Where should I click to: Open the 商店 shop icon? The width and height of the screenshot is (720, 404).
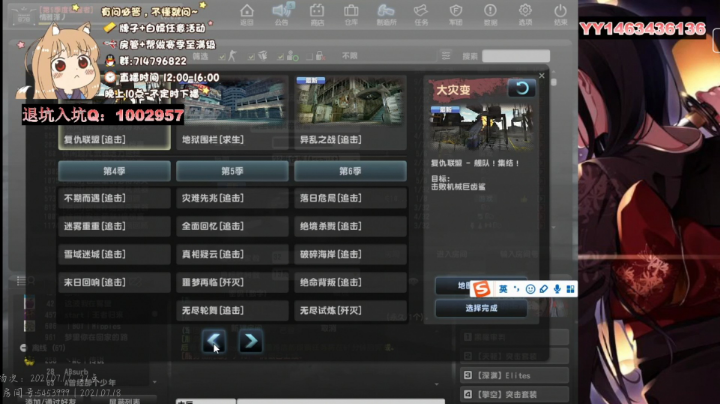tap(317, 14)
